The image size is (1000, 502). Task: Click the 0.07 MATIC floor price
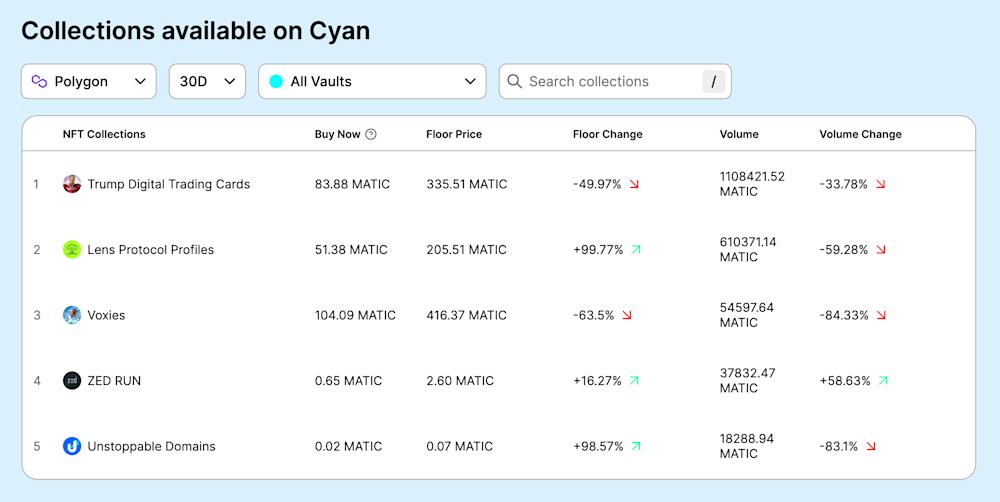pyautogui.click(x=460, y=446)
